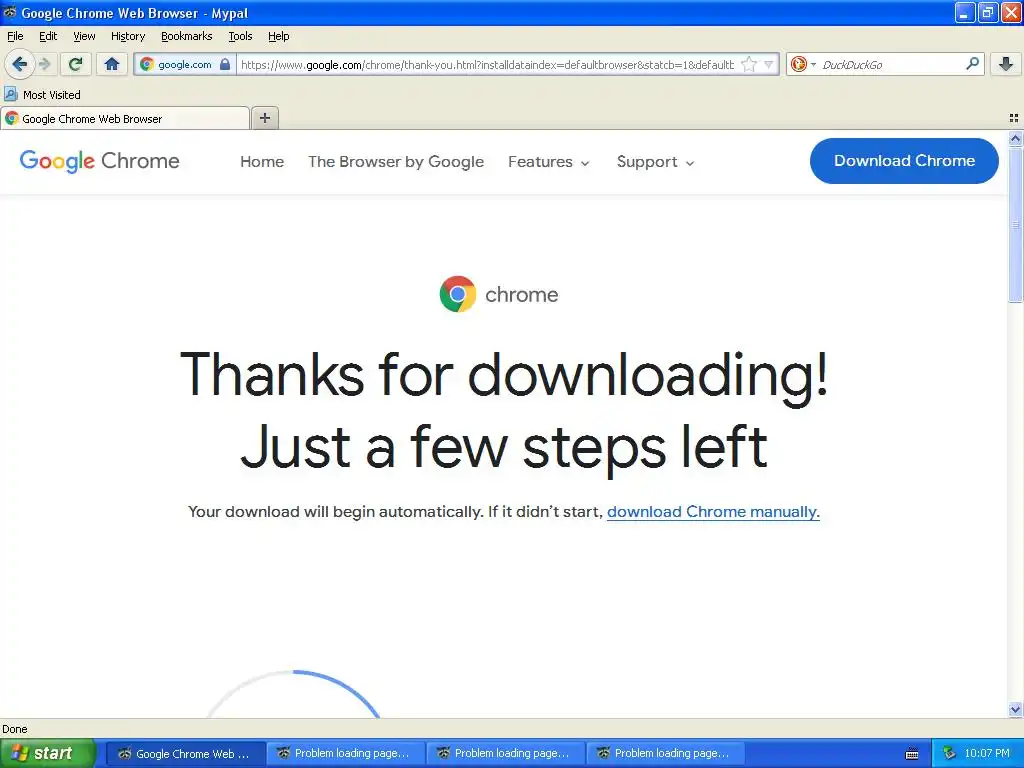Open the Edit menu
Viewport: 1024px width, 768px height.
(x=48, y=36)
